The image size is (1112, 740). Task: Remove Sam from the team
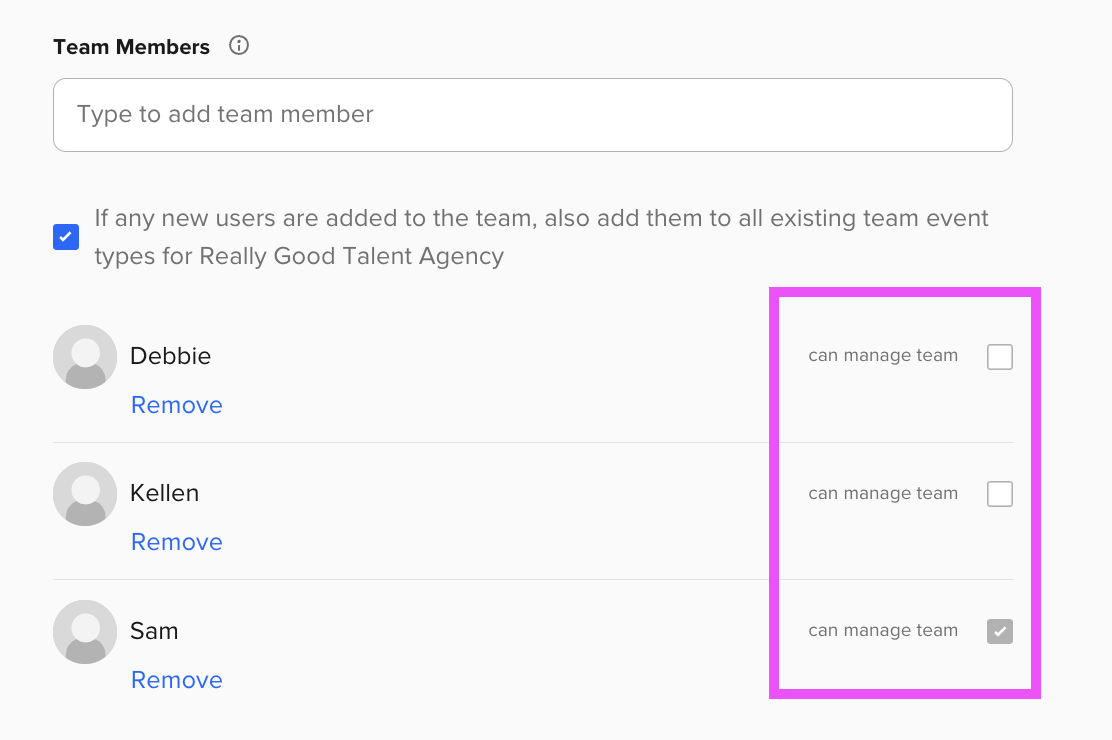pyautogui.click(x=177, y=680)
